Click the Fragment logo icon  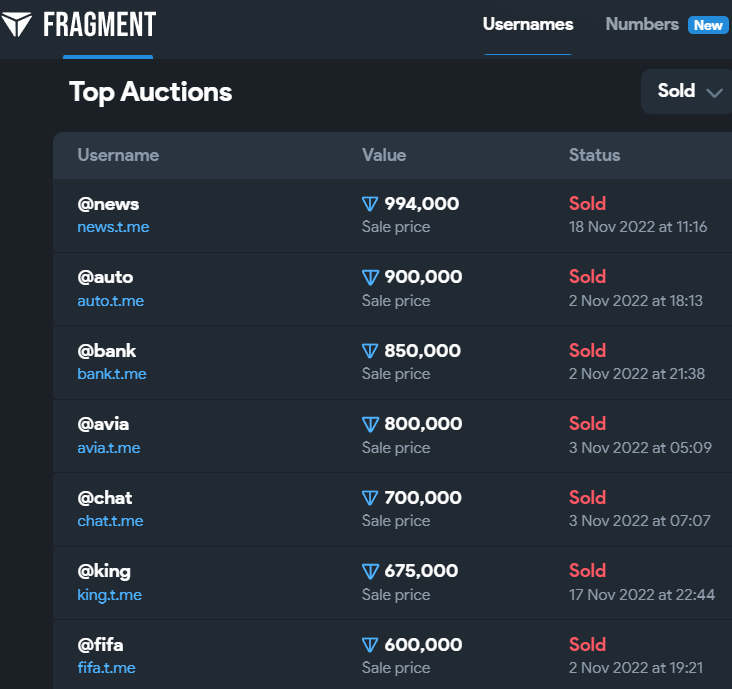click(16, 24)
